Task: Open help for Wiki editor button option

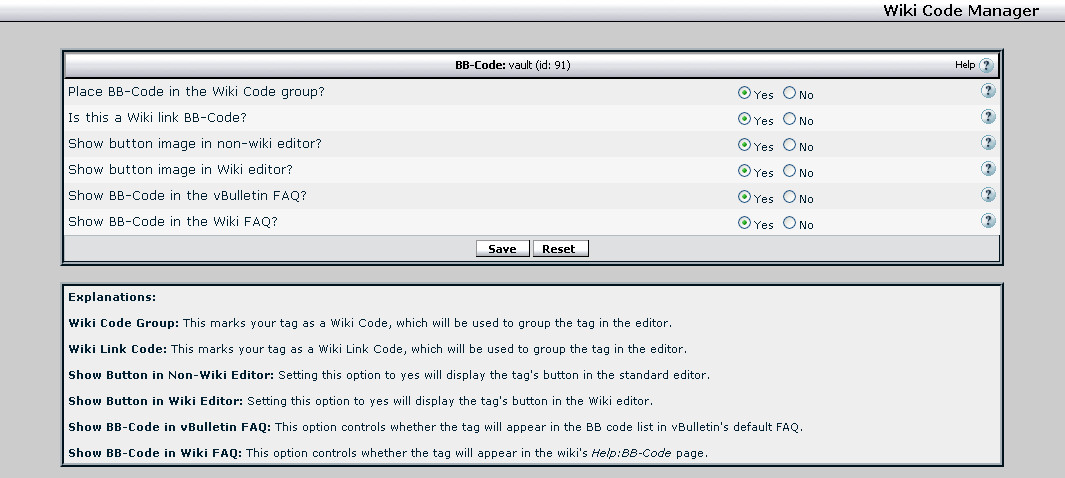Action: (988, 169)
